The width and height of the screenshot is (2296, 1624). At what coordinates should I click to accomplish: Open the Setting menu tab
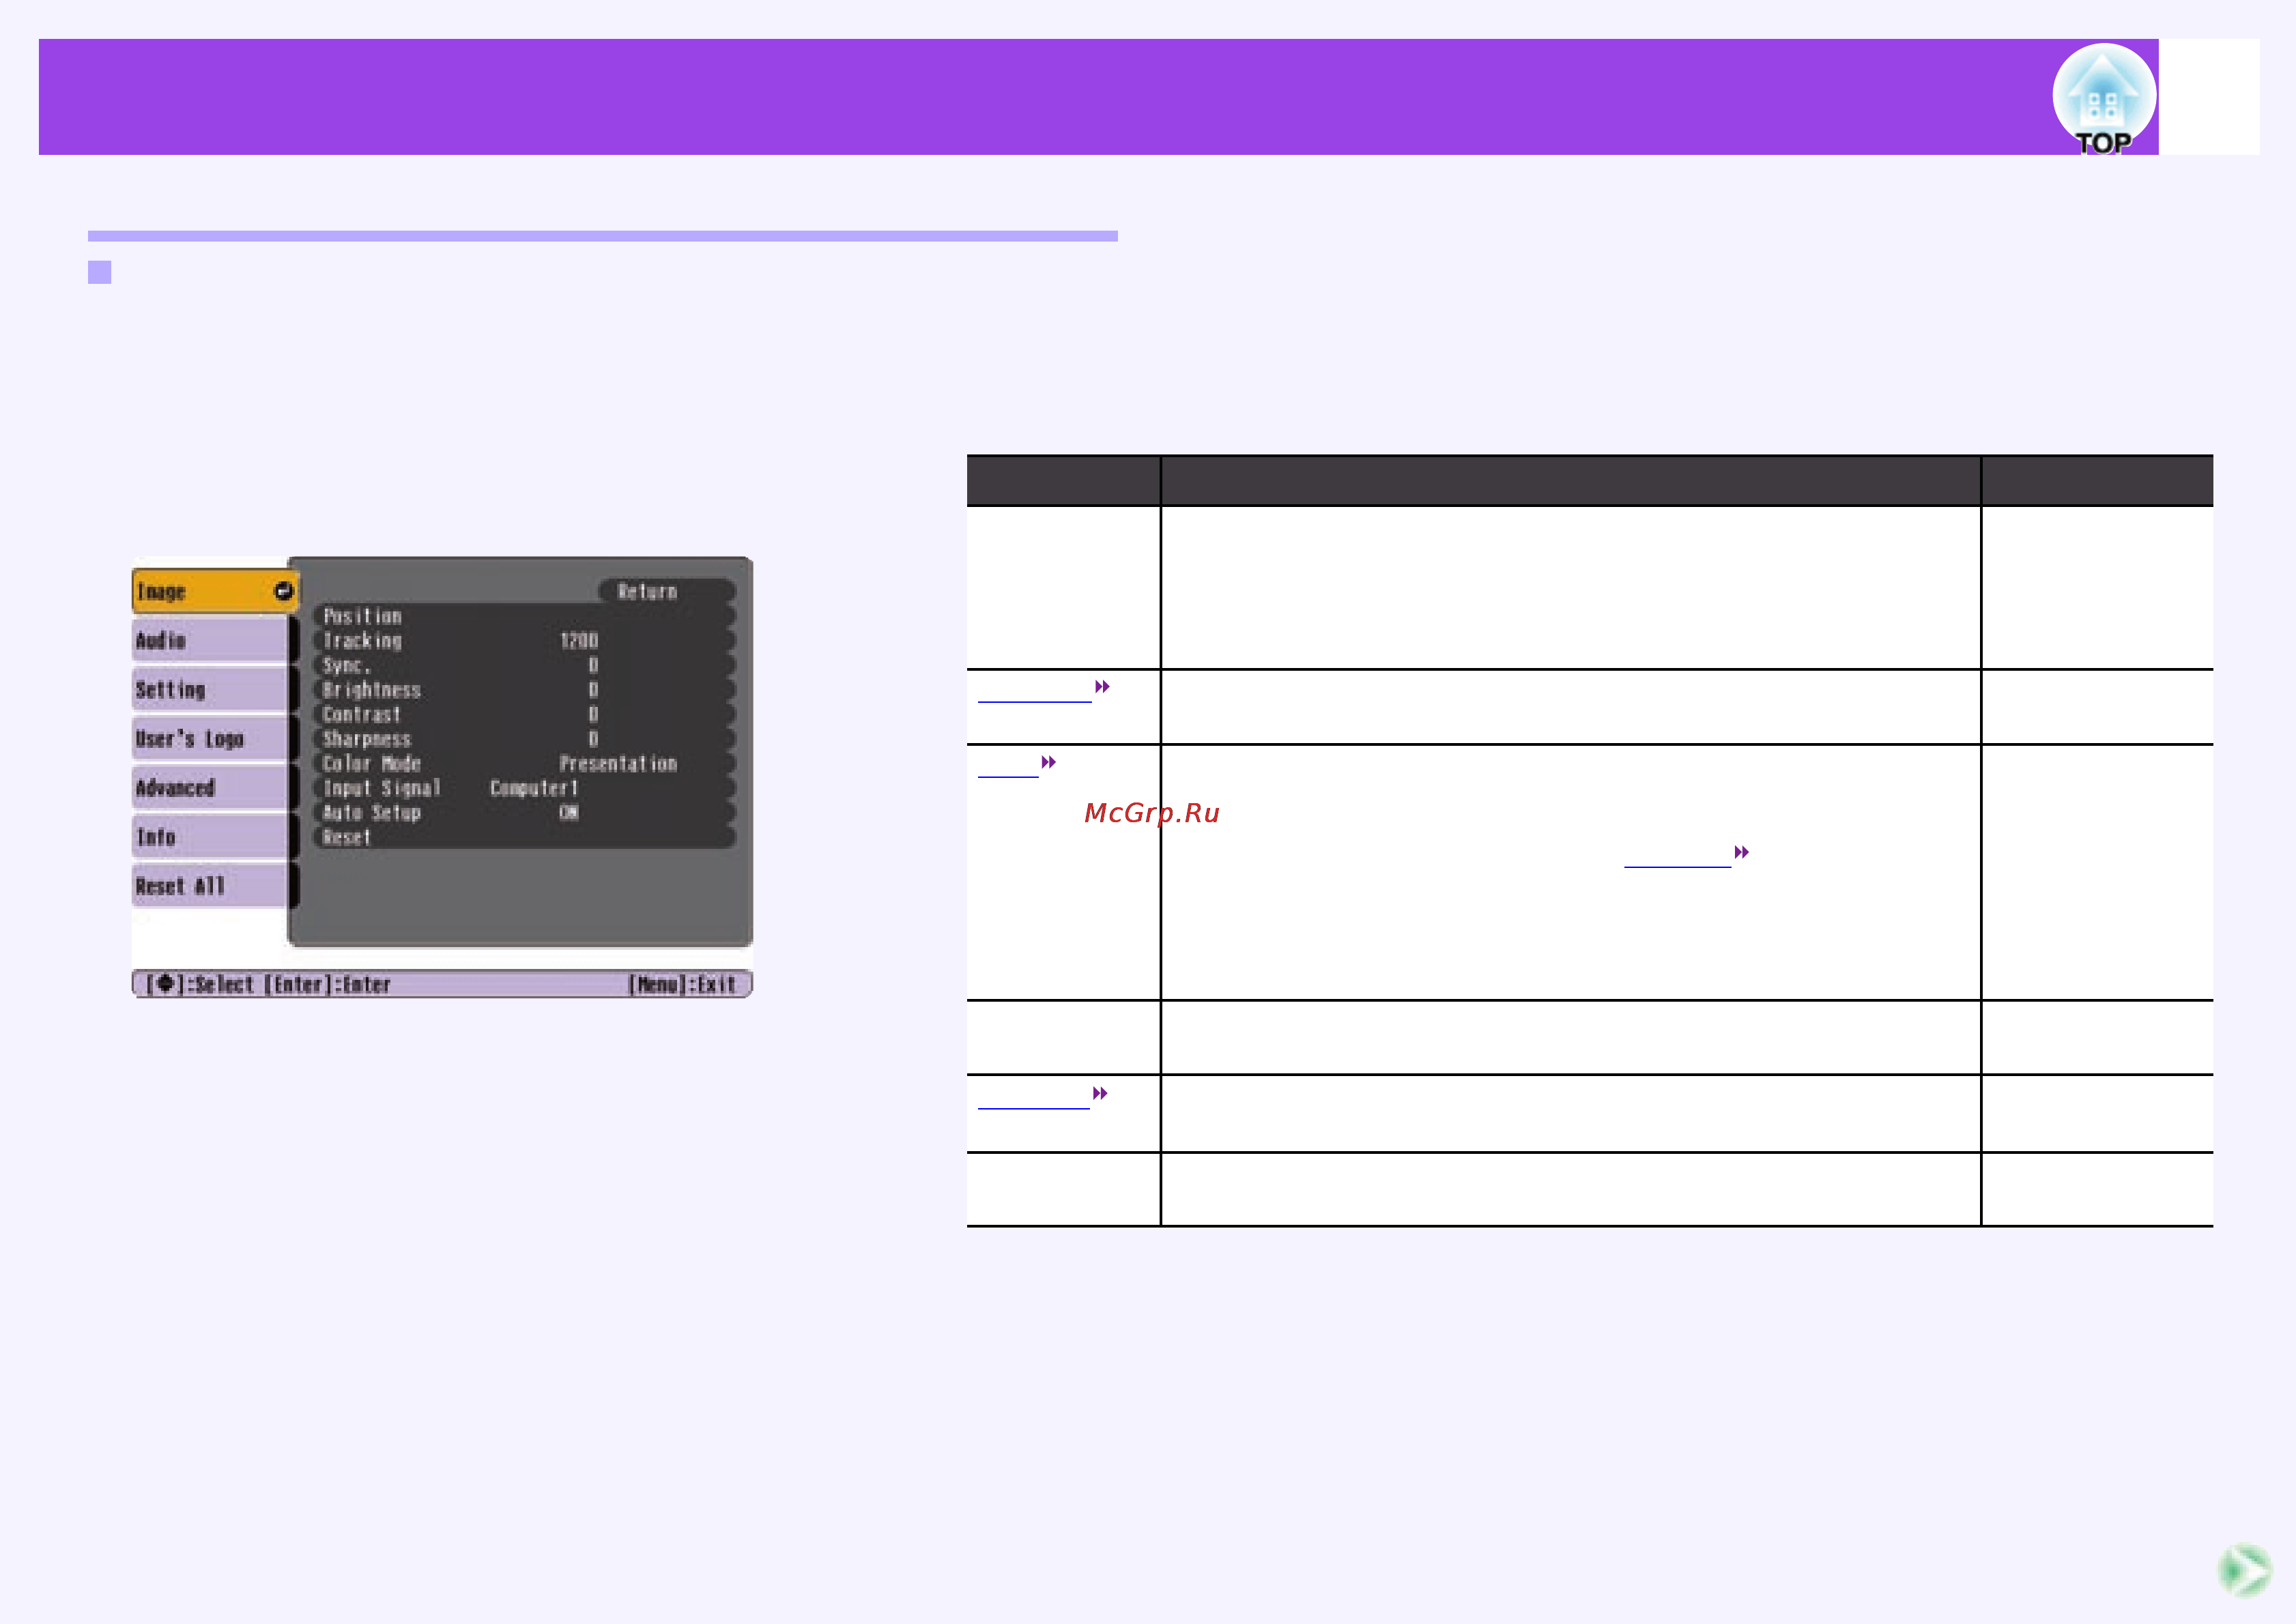tap(210, 689)
